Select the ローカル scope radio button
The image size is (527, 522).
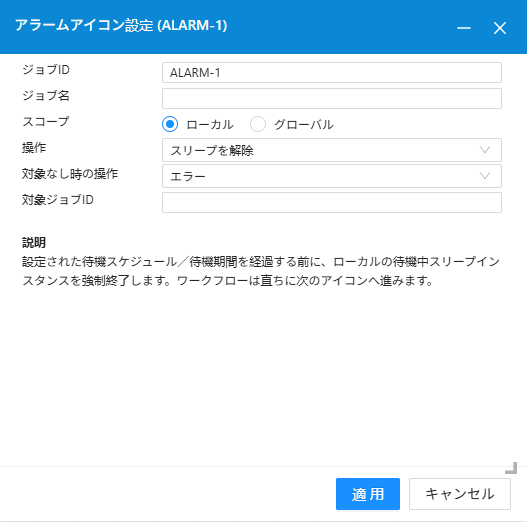(x=170, y=124)
